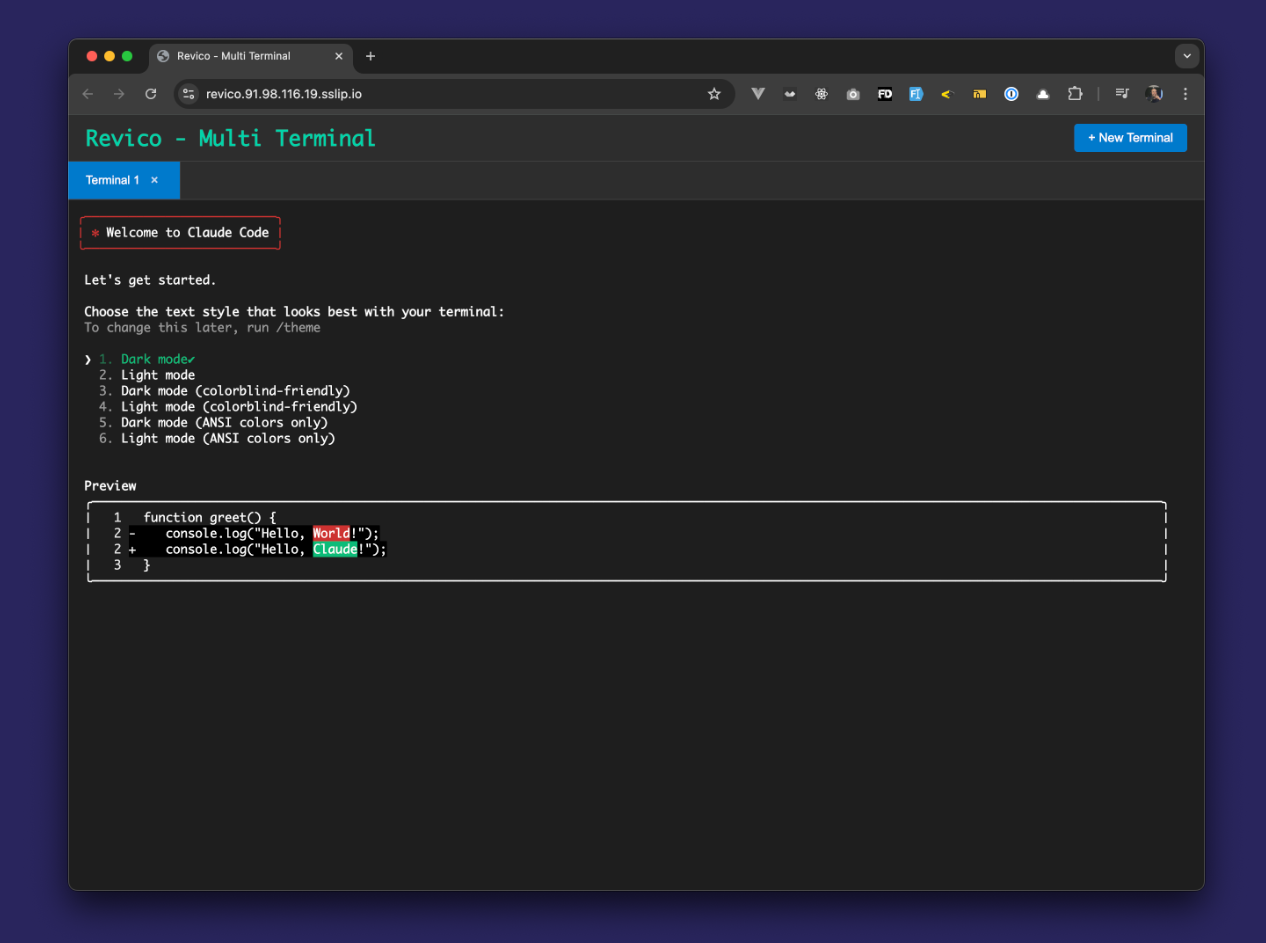Click the Preview label
Image resolution: width=1266 pixels, height=943 pixels.
point(110,486)
